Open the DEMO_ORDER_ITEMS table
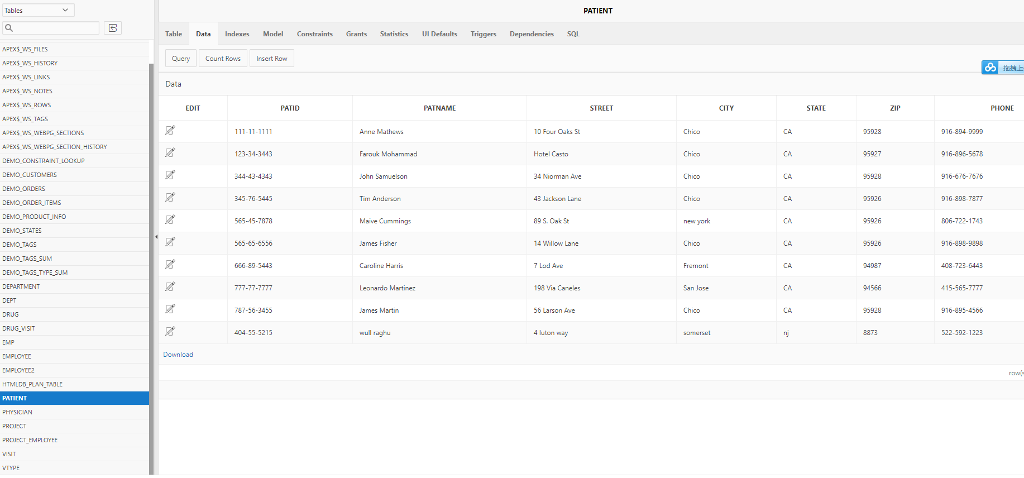1024x478 pixels. click(74, 202)
